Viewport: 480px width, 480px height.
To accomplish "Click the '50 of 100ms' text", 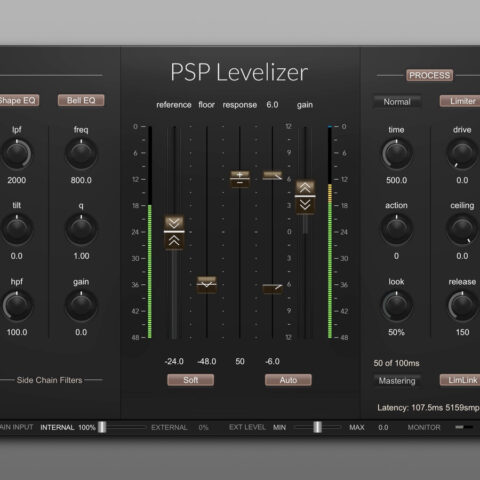I will [x=396, y=363].
